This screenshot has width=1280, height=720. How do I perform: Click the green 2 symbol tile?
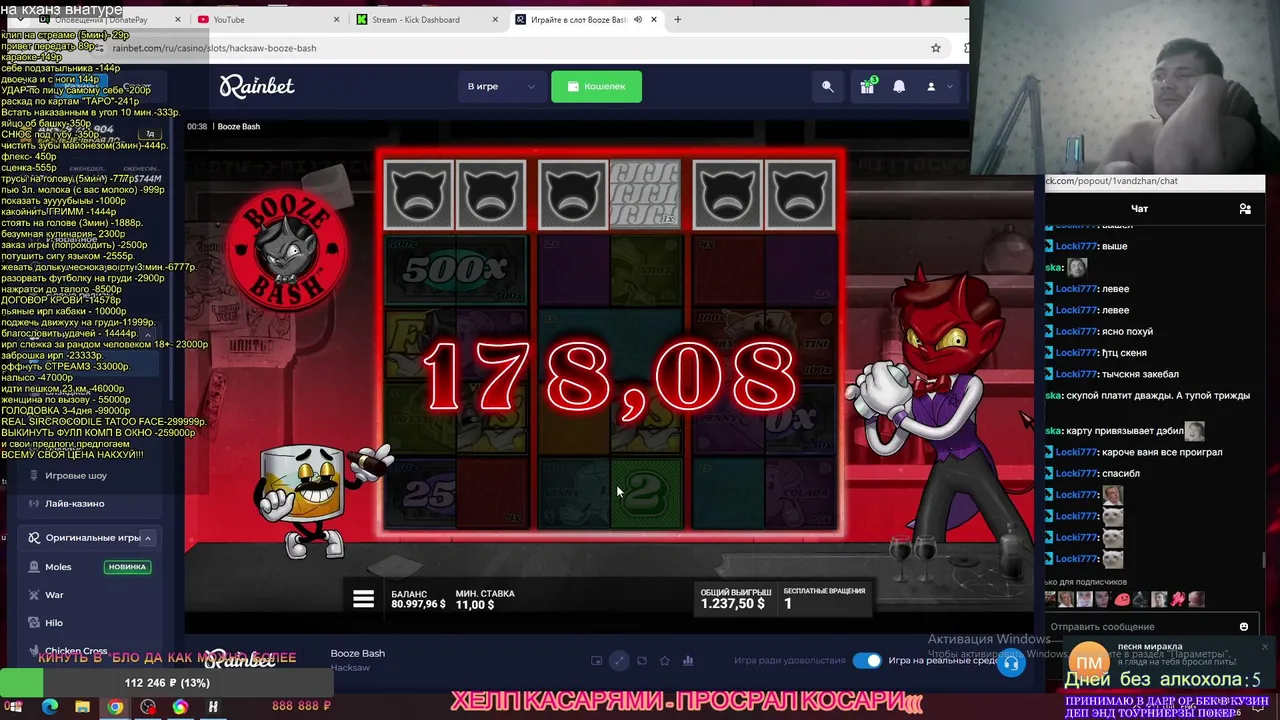[x=646, y=491]
